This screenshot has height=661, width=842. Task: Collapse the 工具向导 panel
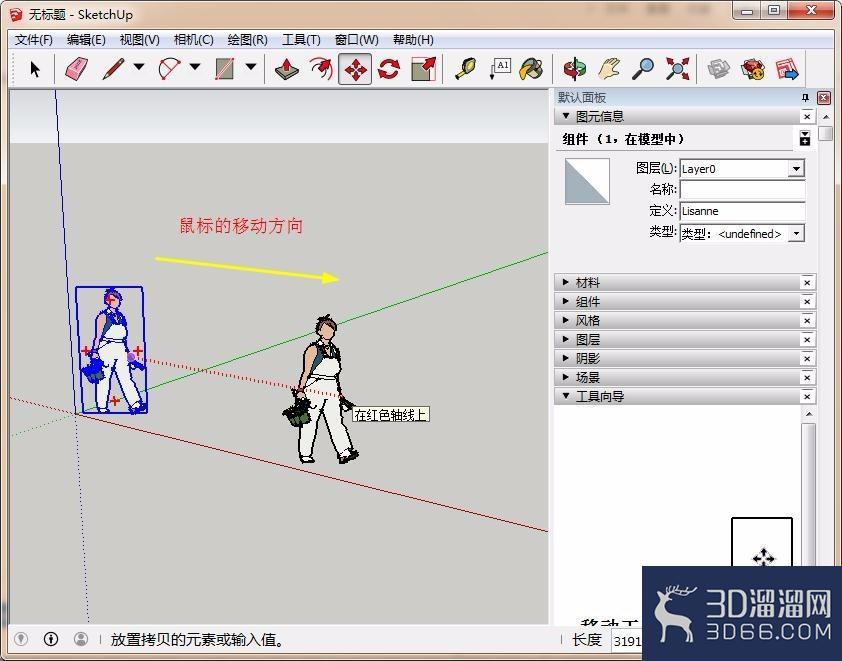[x=566, y=396]
